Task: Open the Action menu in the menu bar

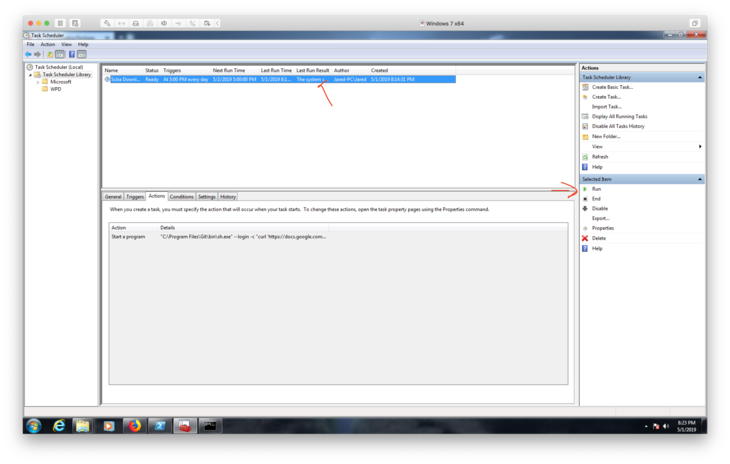Action: (x=47, y=44)
